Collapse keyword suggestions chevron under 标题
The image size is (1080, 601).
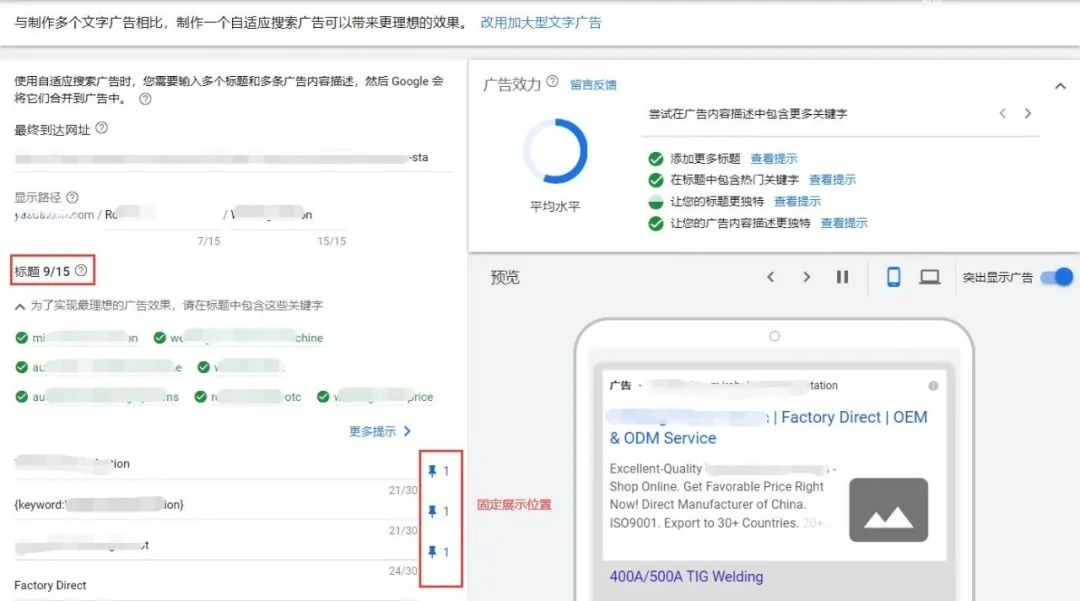[20, 306]
